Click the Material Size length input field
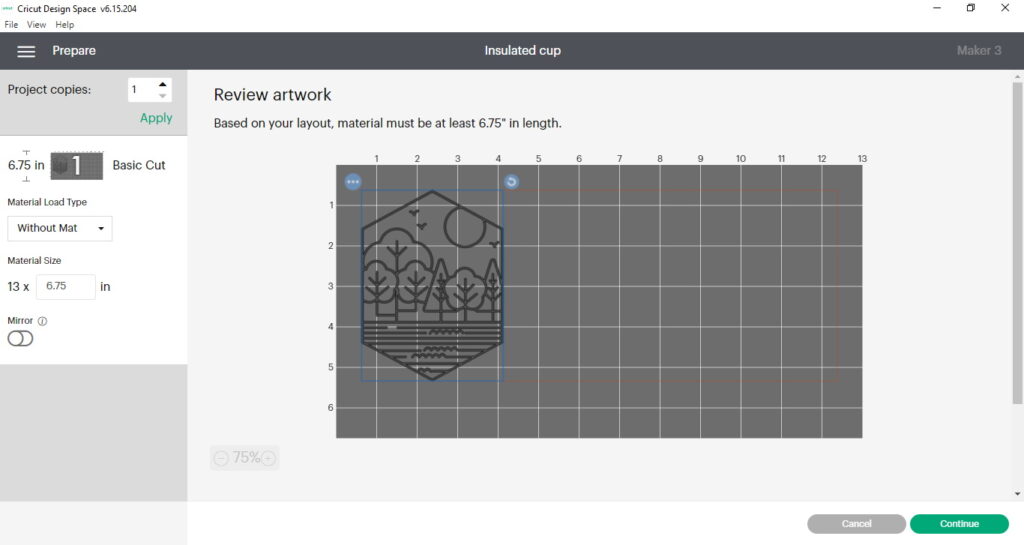The height and width of the screenshot is (545, 1024). click(x=66, y=286)
